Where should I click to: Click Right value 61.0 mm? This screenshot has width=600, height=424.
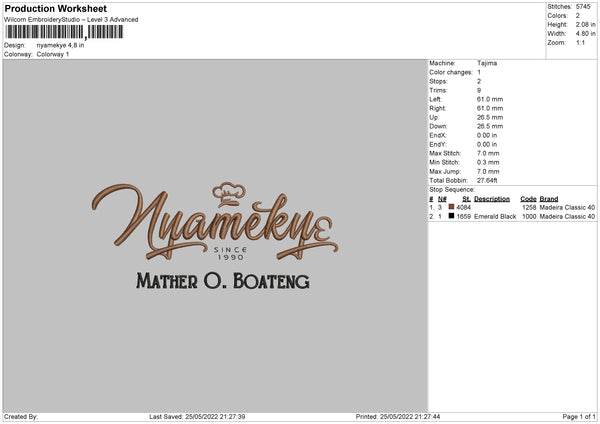[x=490, y=108]
